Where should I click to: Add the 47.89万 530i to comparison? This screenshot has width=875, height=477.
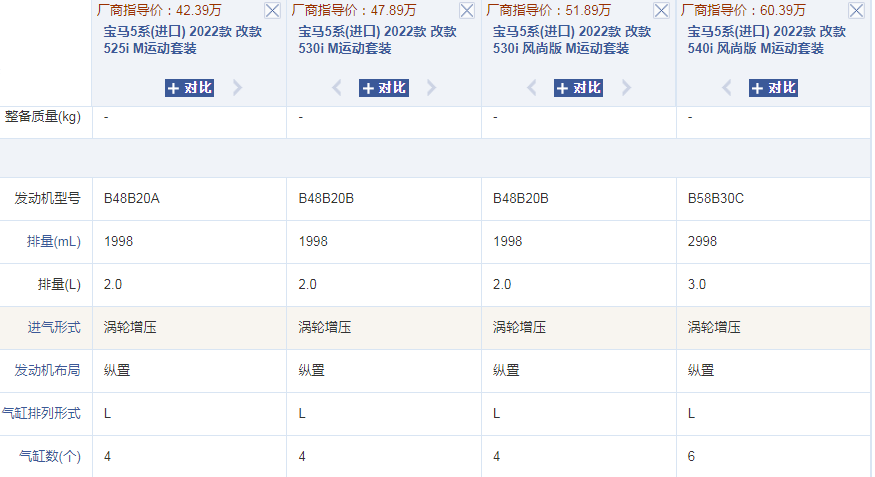[x=384, y=88]
